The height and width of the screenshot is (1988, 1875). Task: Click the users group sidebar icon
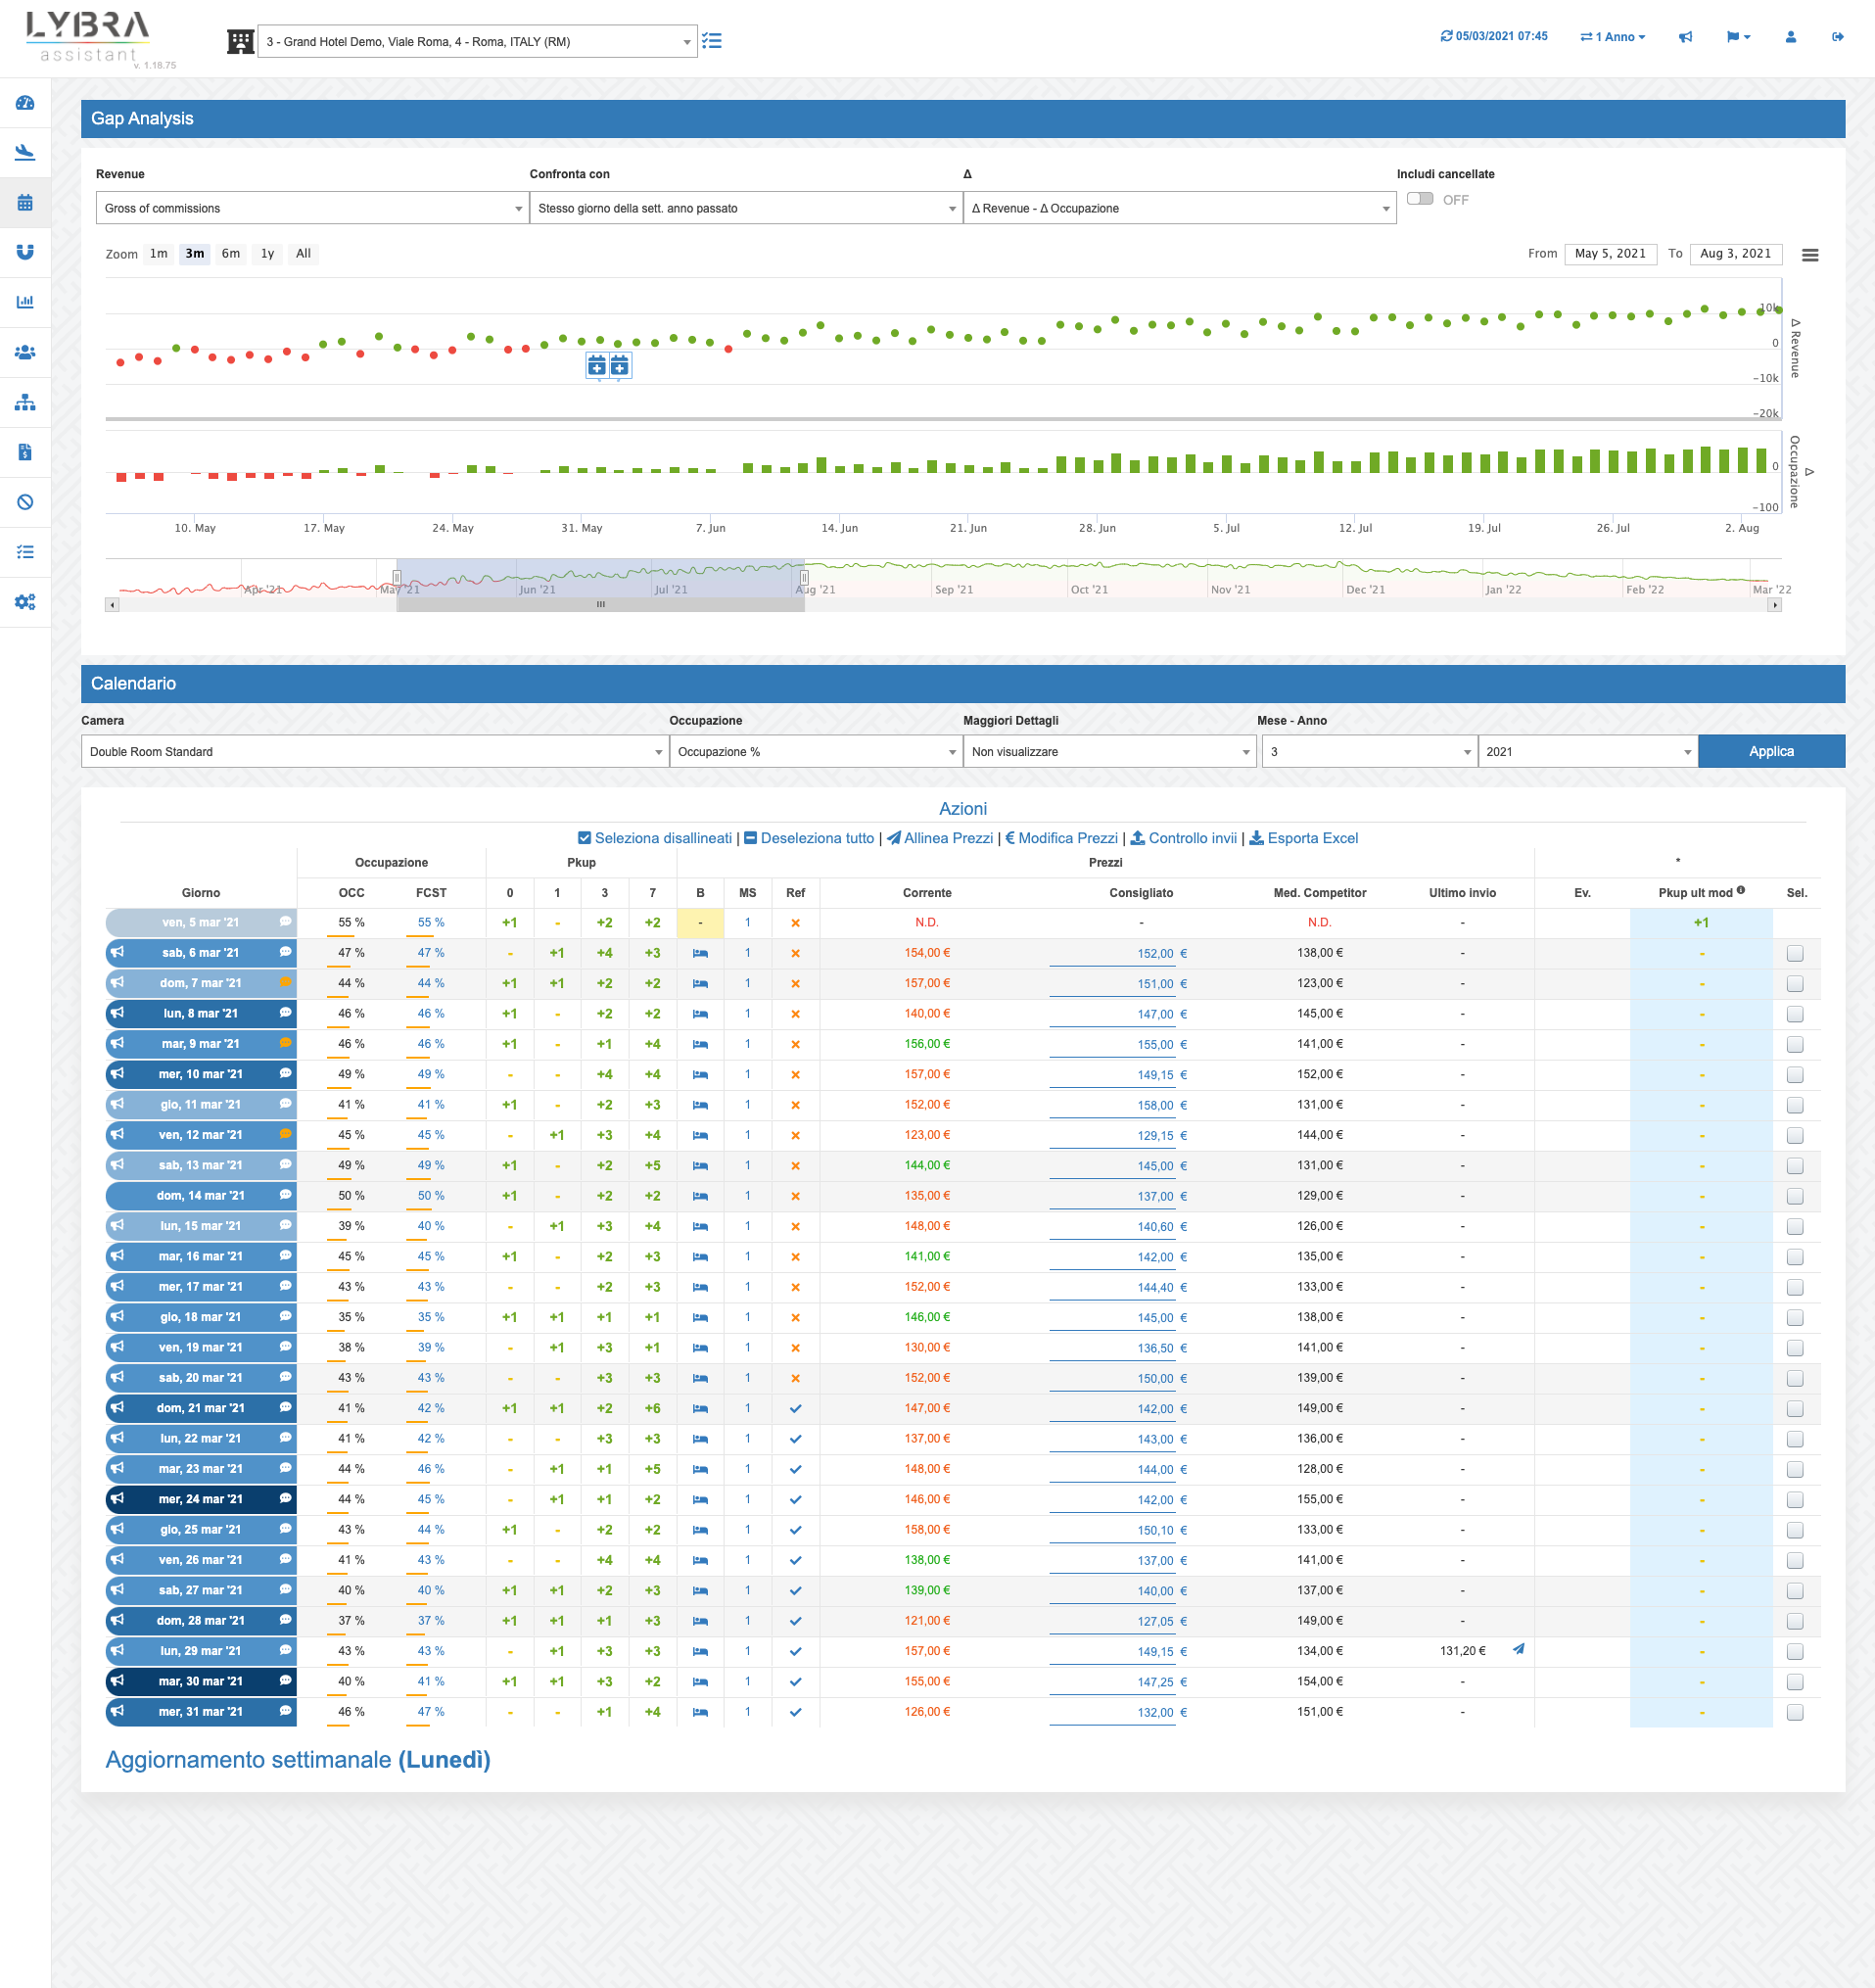pyautogui.click(x=25, y=352)
